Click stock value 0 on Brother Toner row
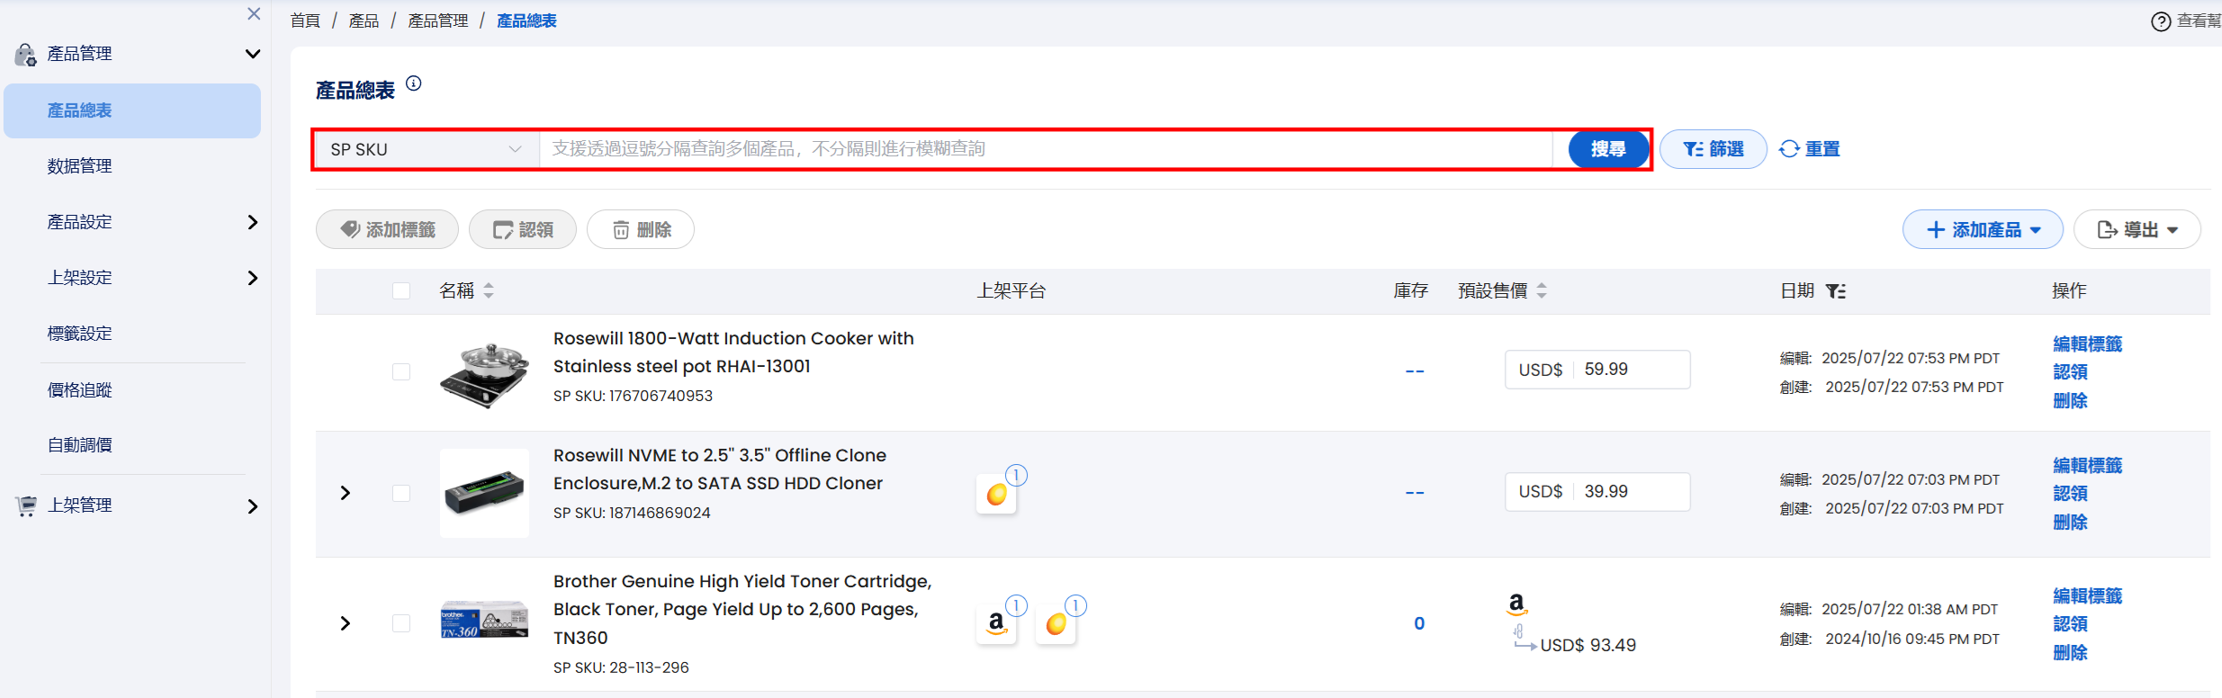Screen dimensions: 2222x698 click(x=1419, y=624)
